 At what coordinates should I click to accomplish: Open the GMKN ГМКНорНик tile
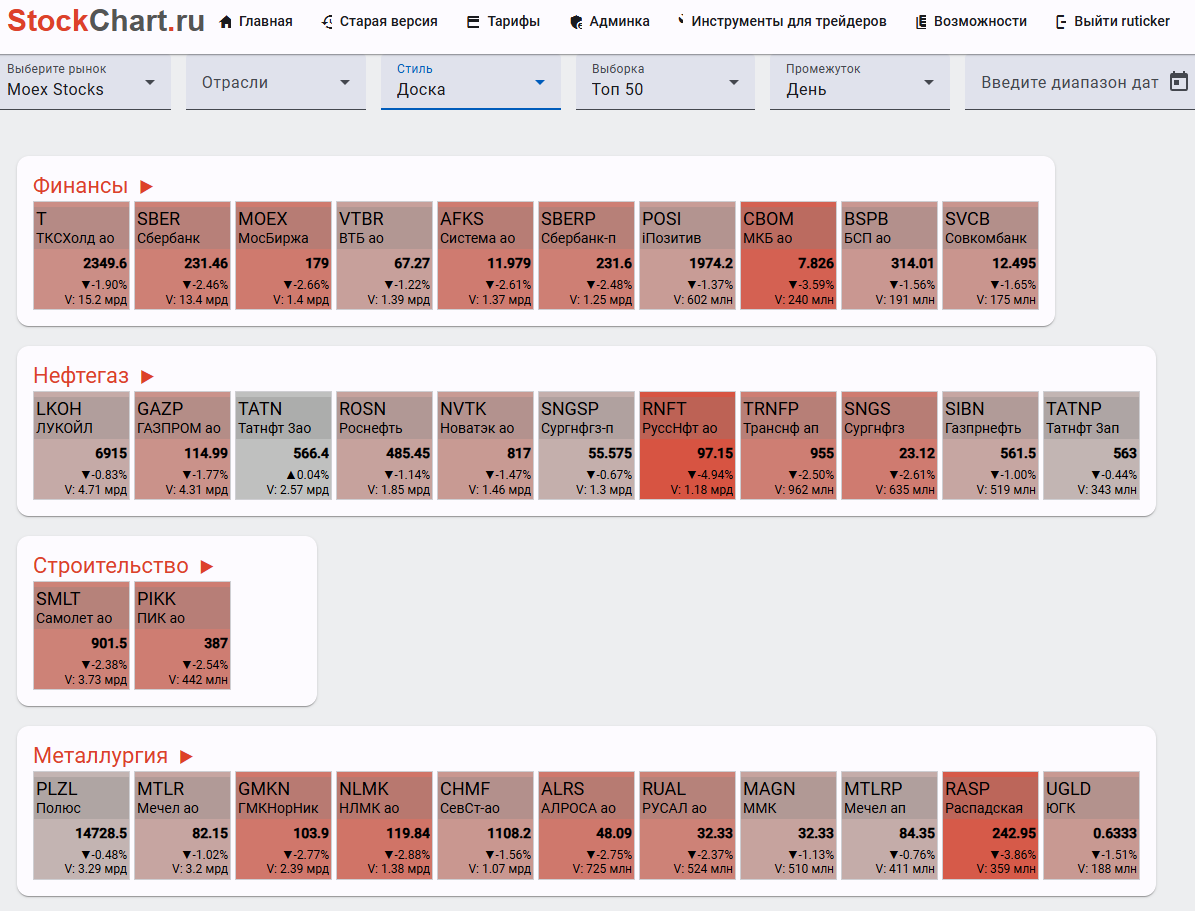coord(284,825)
